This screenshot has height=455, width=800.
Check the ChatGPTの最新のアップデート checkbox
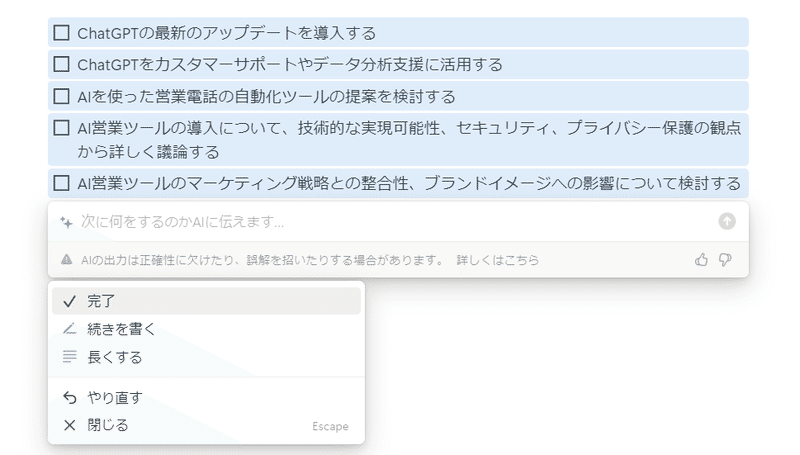(x=62, y=33)
